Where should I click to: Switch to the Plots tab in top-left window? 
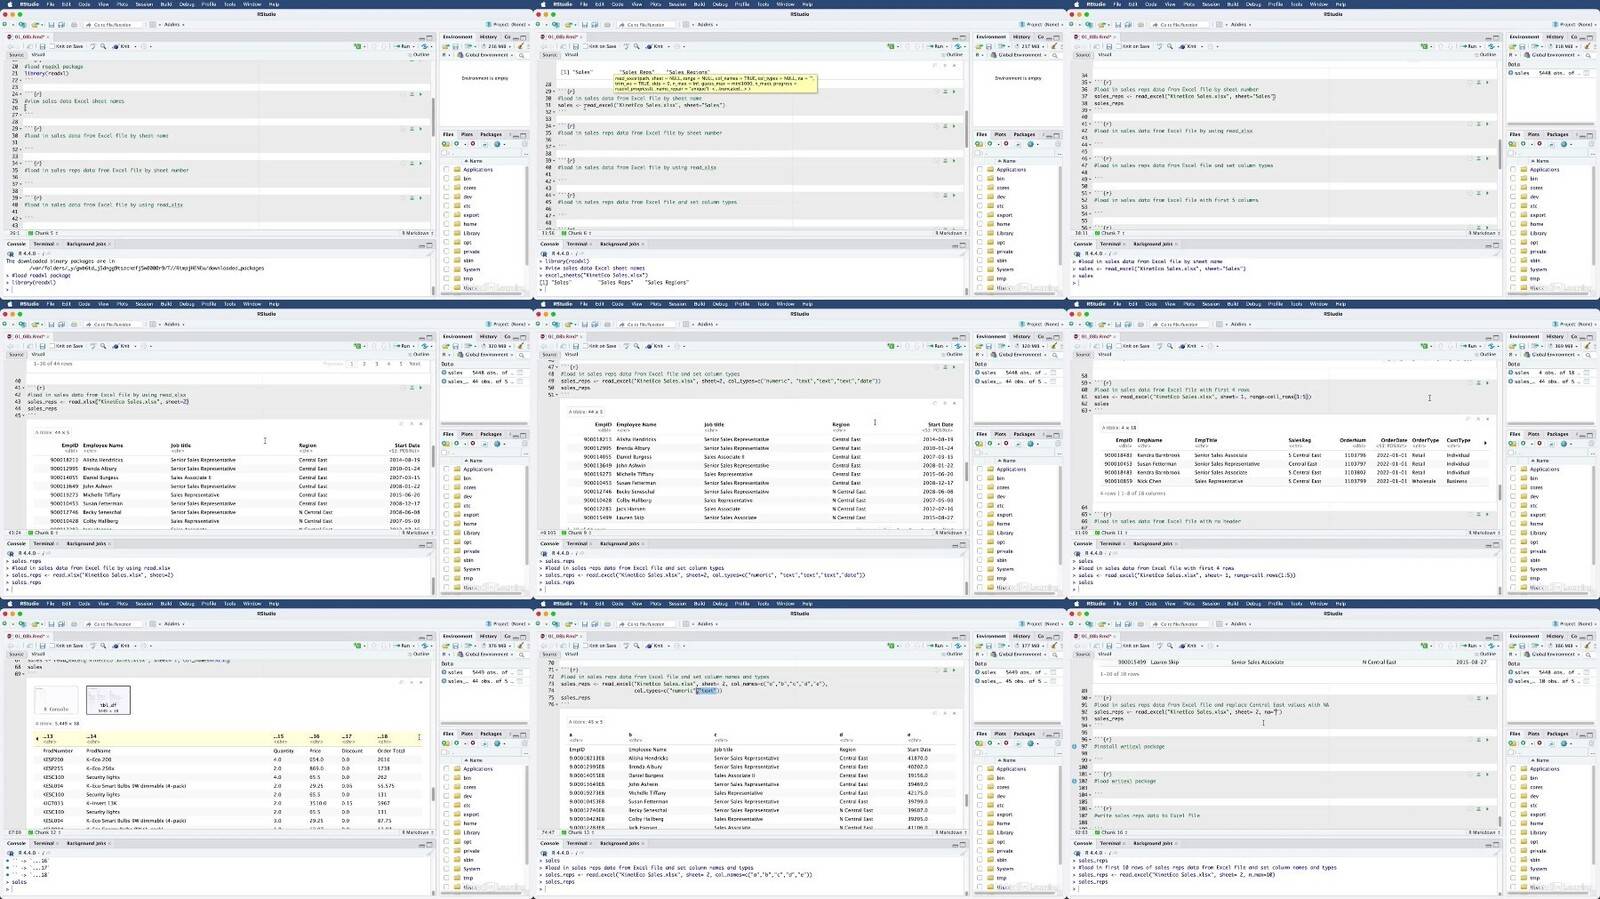click(466, 134)
